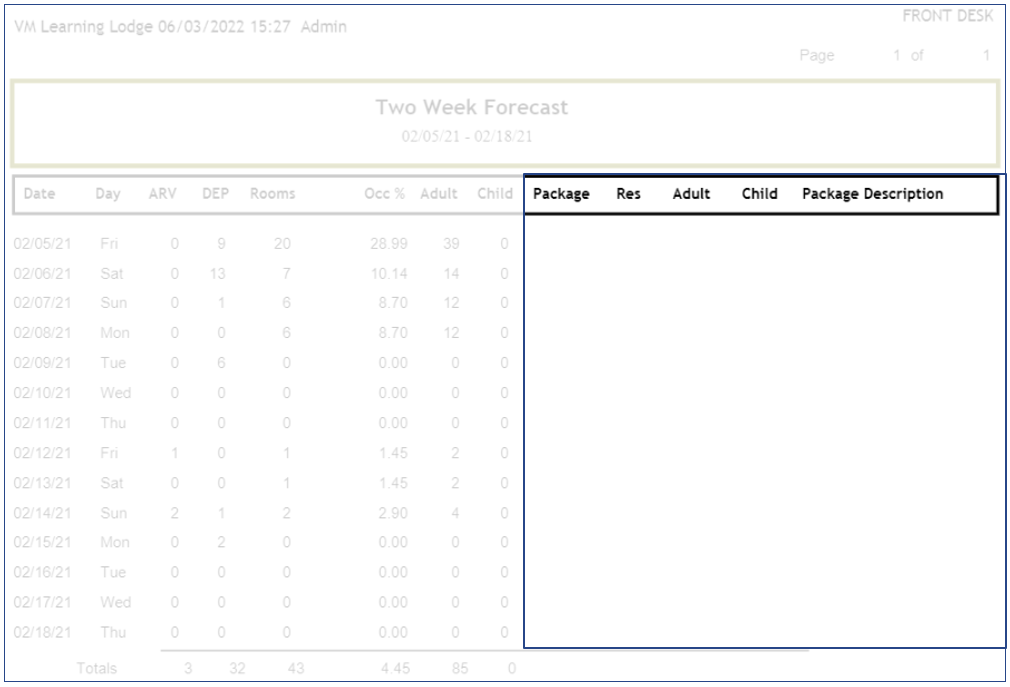Select the 02/05/21 date row

tap(42, 244)
